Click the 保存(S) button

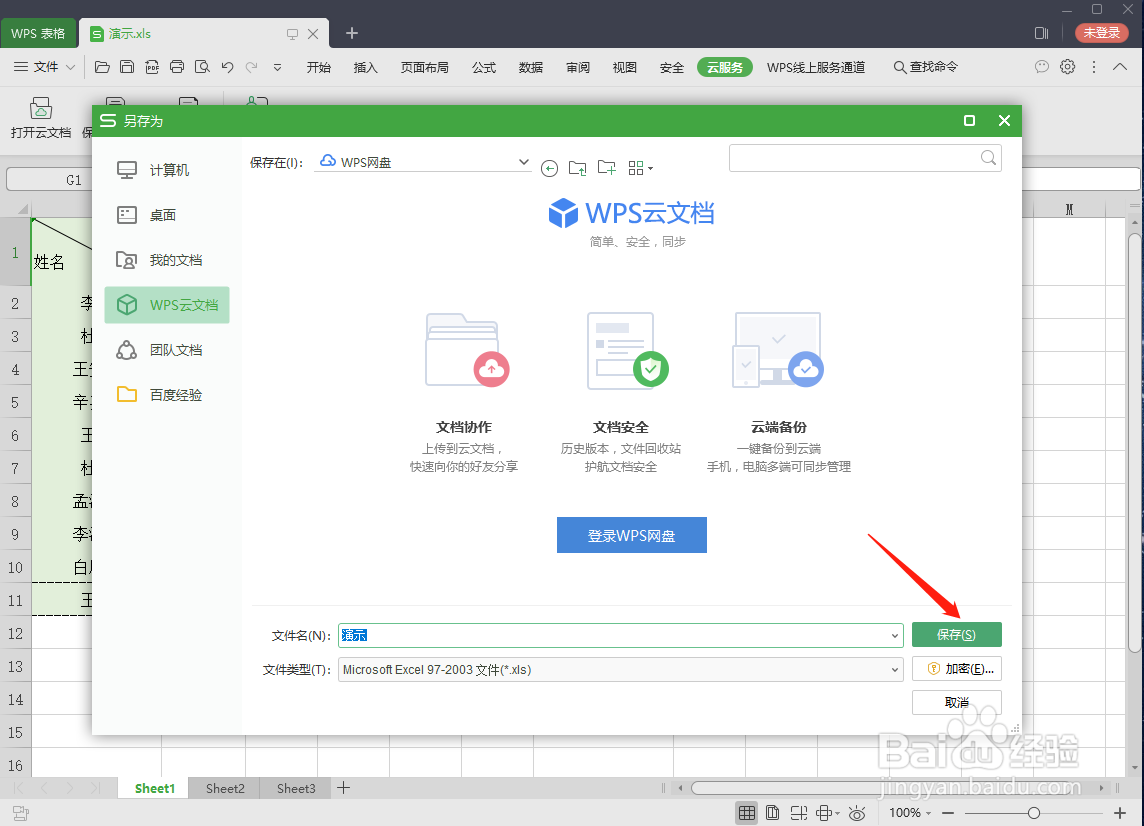956,635
